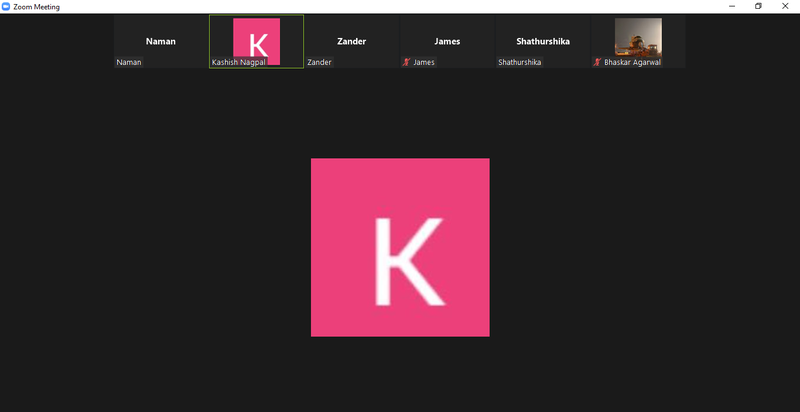Minimize the Zoom Meeting window
The image size is (800, 412).
click(x=730, y=6)
